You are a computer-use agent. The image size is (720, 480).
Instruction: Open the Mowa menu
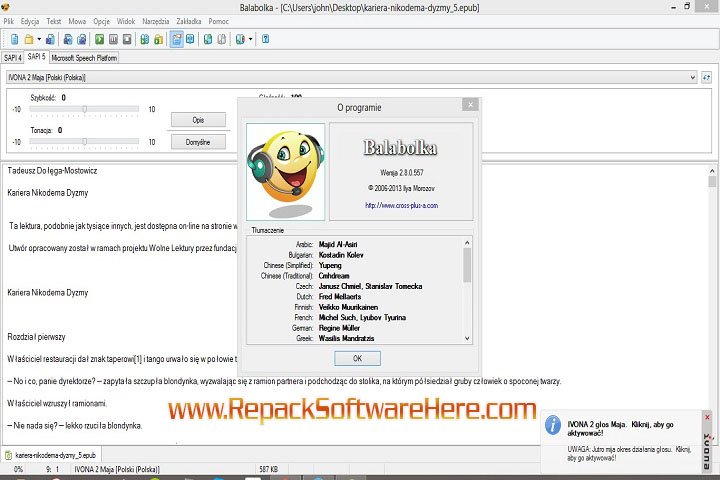(x=77, y=21)
